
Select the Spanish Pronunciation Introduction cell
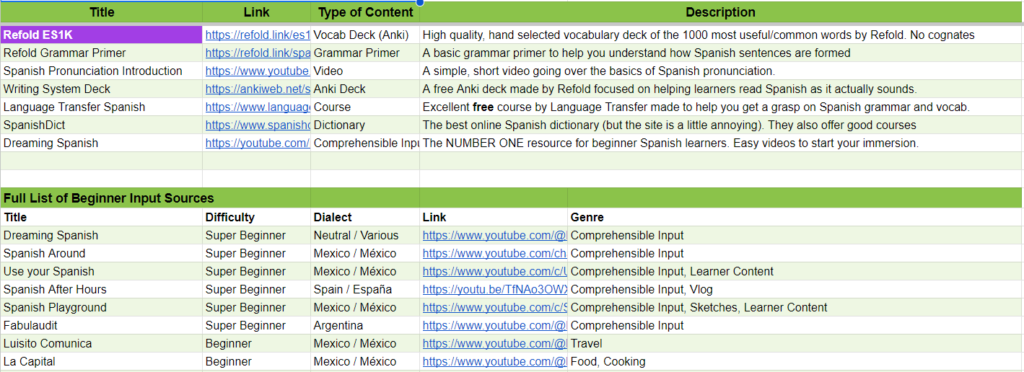[101, 70]
